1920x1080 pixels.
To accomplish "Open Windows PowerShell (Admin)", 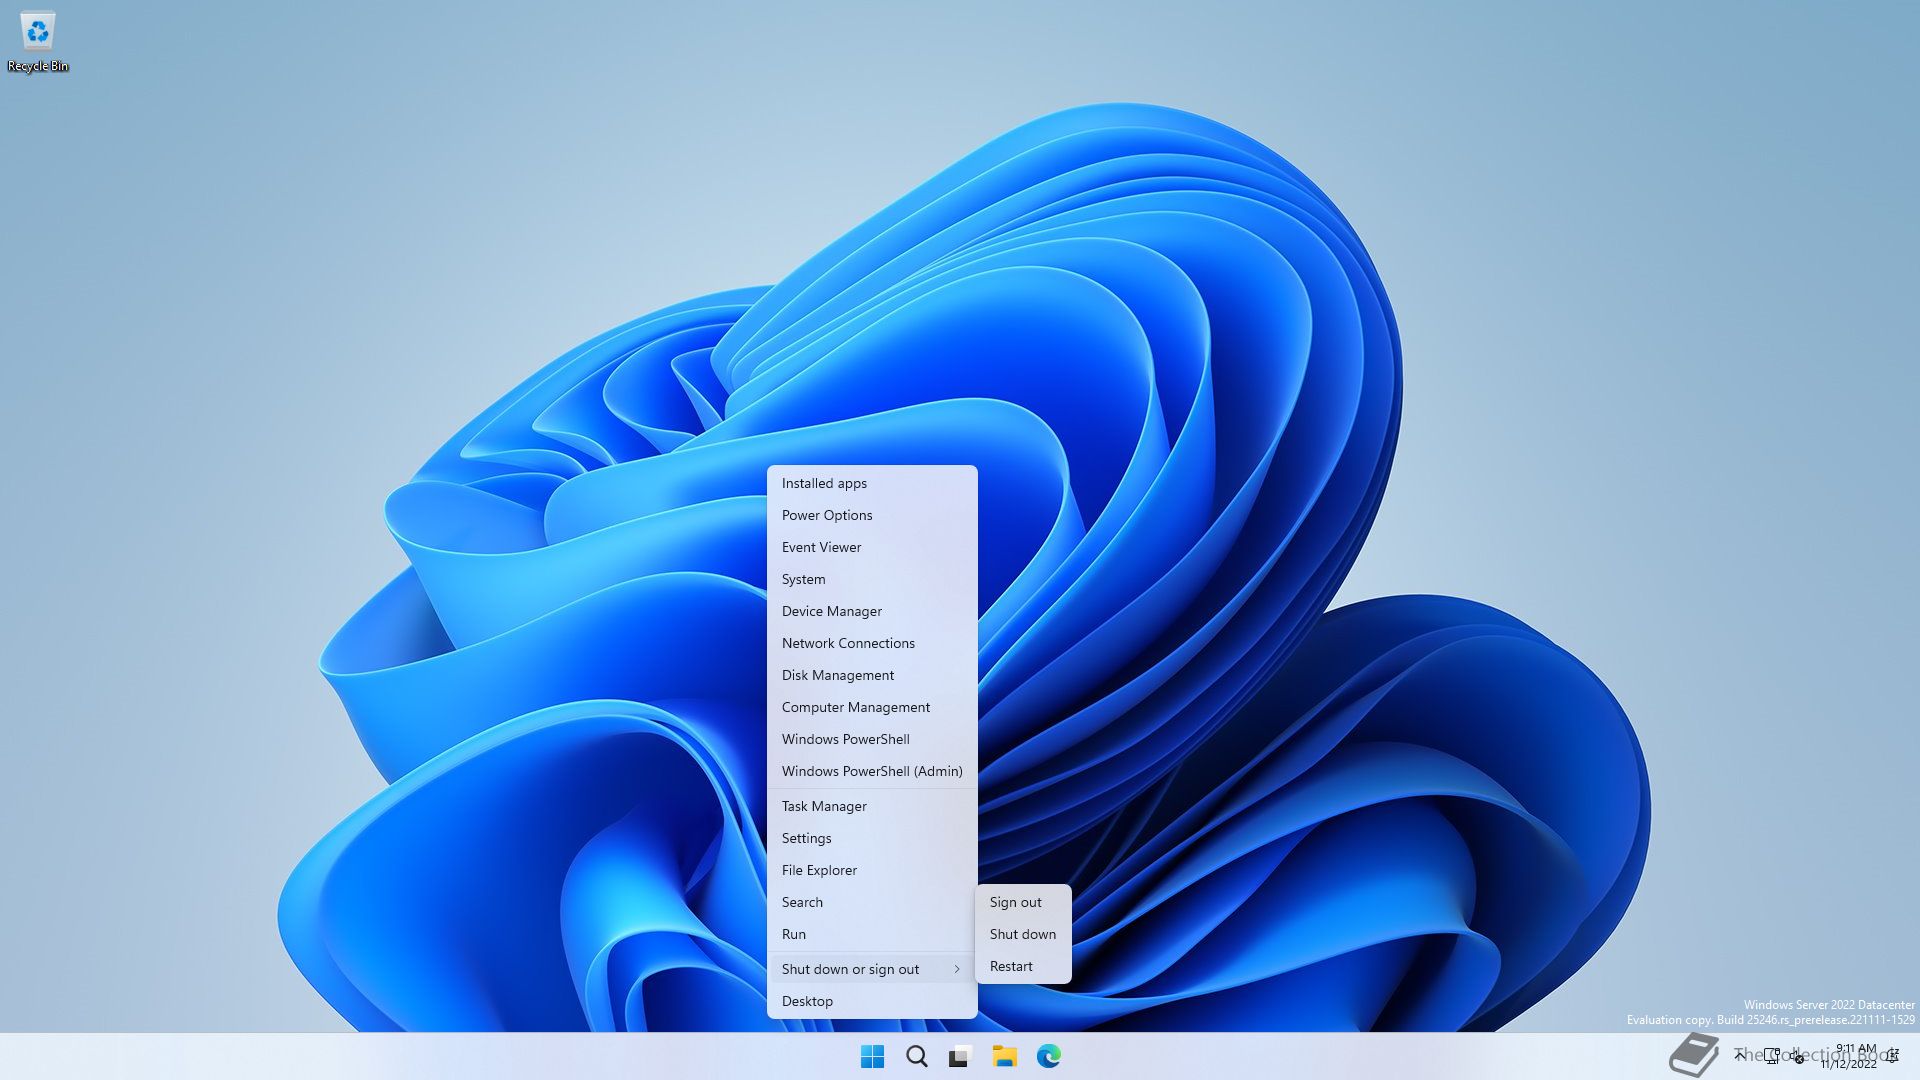I will click(872, 770).
